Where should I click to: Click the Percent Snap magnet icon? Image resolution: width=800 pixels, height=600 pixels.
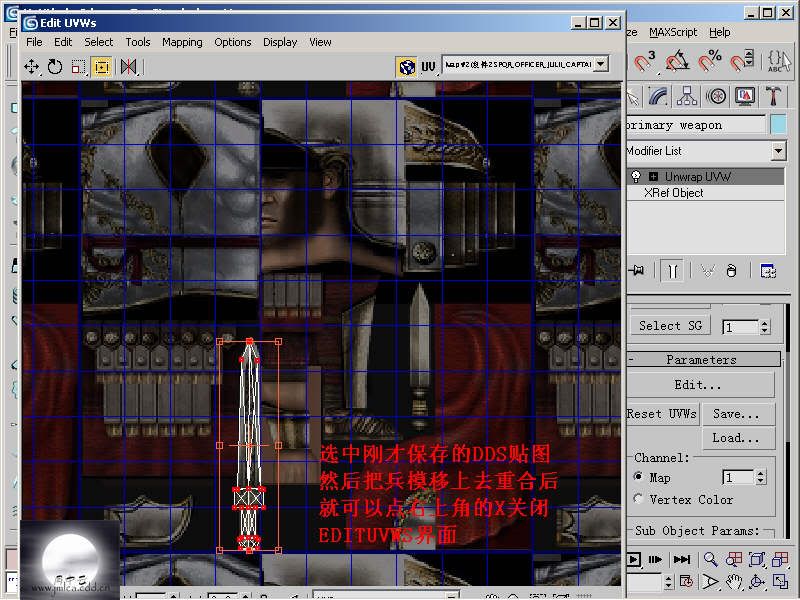(710, 62)
